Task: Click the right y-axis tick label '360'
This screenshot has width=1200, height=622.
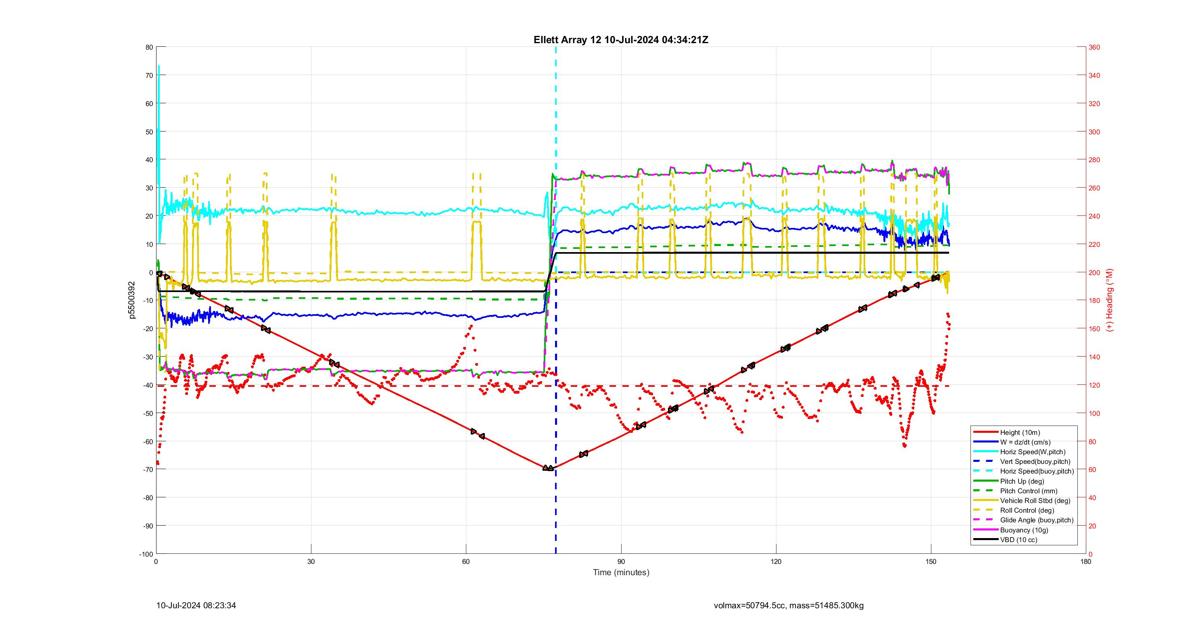Action: coord(1095,47)
